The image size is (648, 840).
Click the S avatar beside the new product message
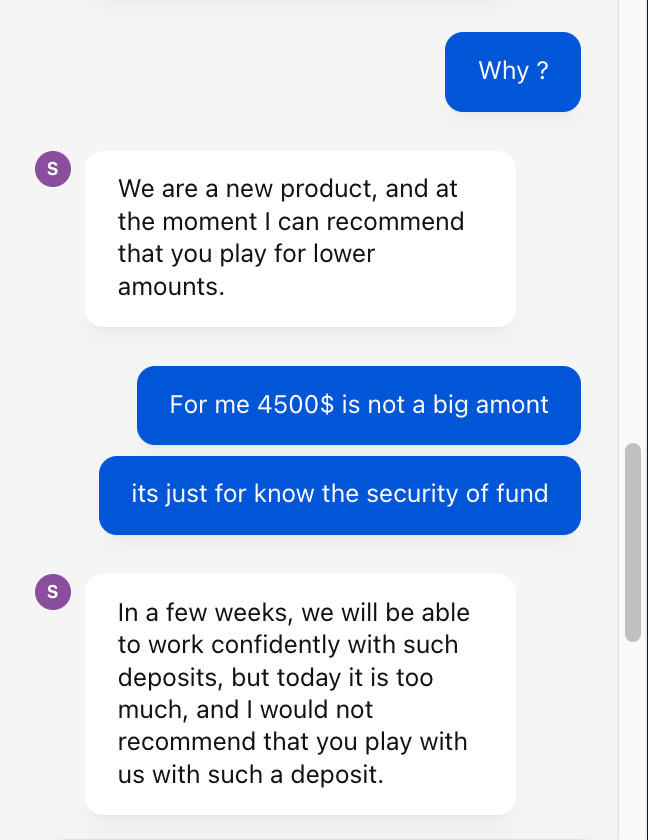point(52,169)
